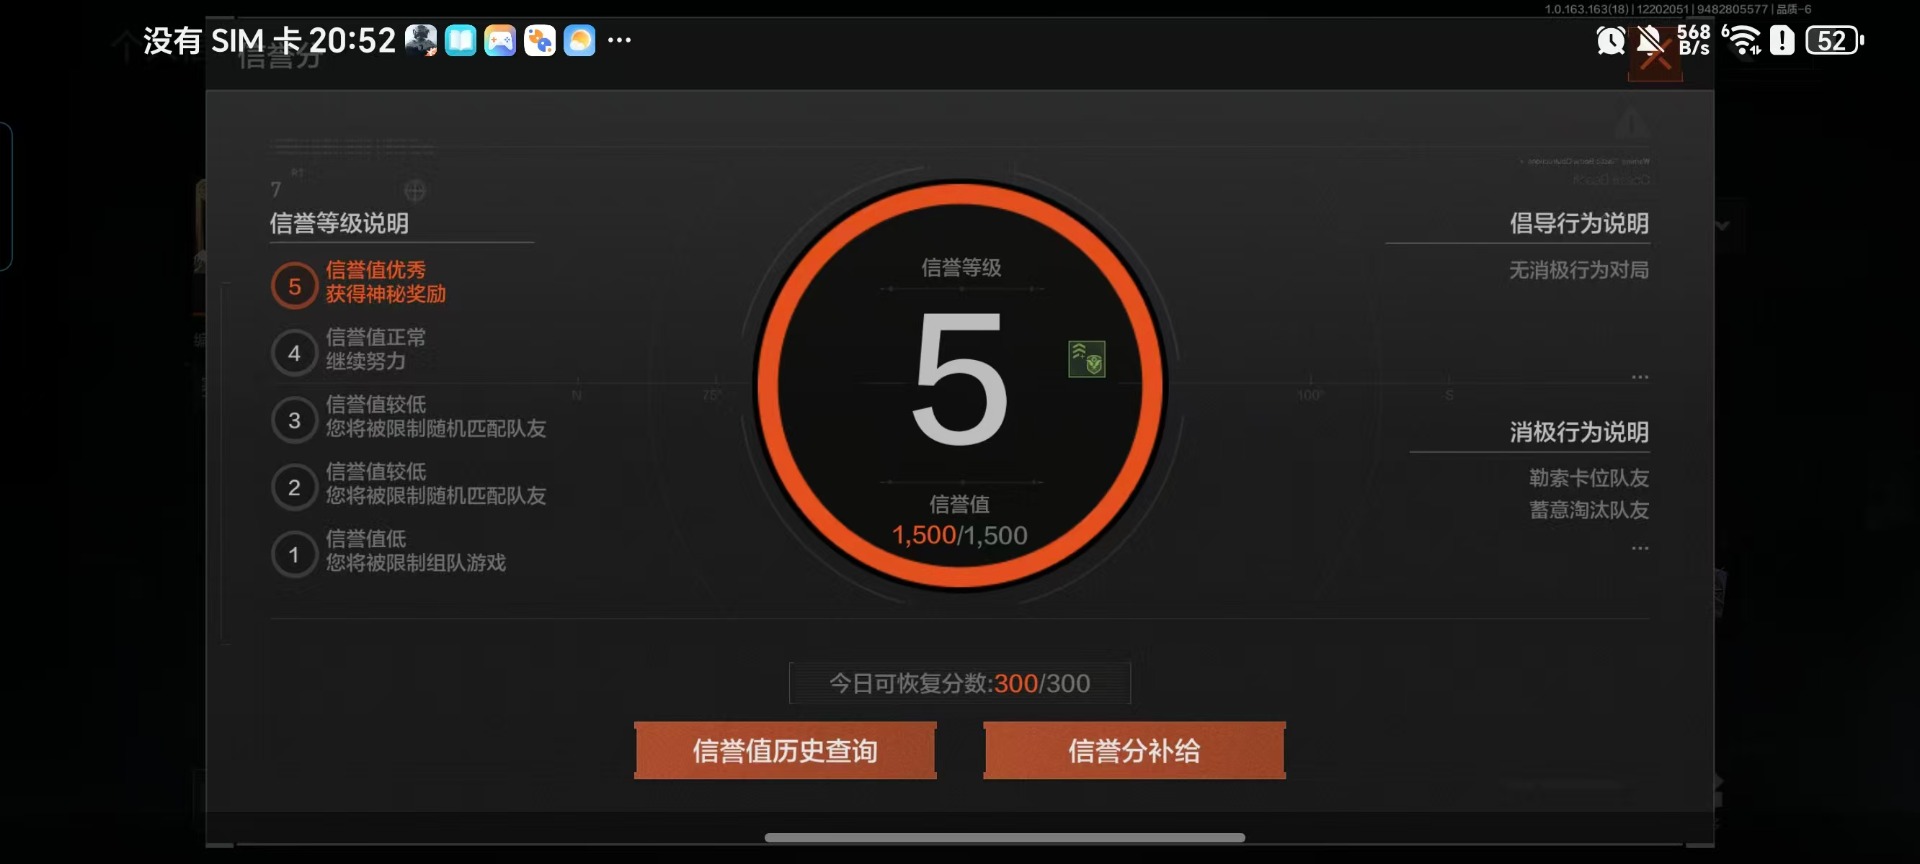Select the level 1 circle badge
Viewport: 1920px width, 864px height.
[294, 554]
